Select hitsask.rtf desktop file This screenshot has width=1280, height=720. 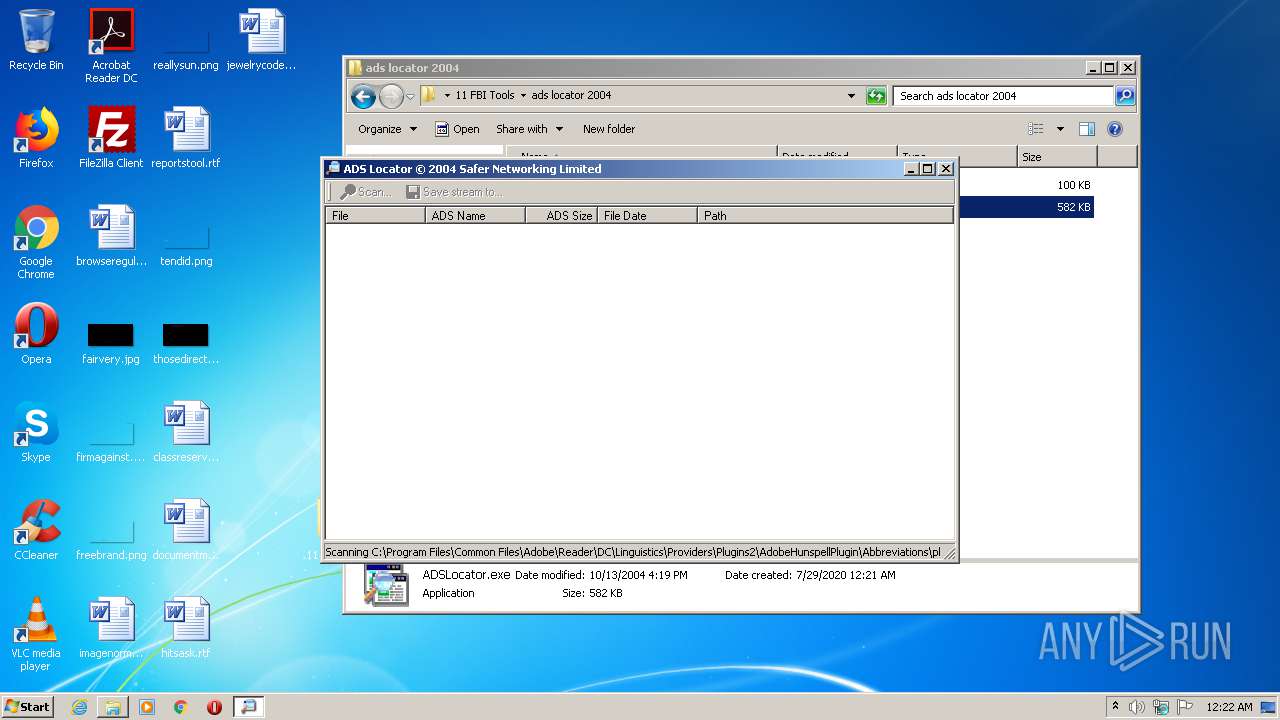click(186, 628)
